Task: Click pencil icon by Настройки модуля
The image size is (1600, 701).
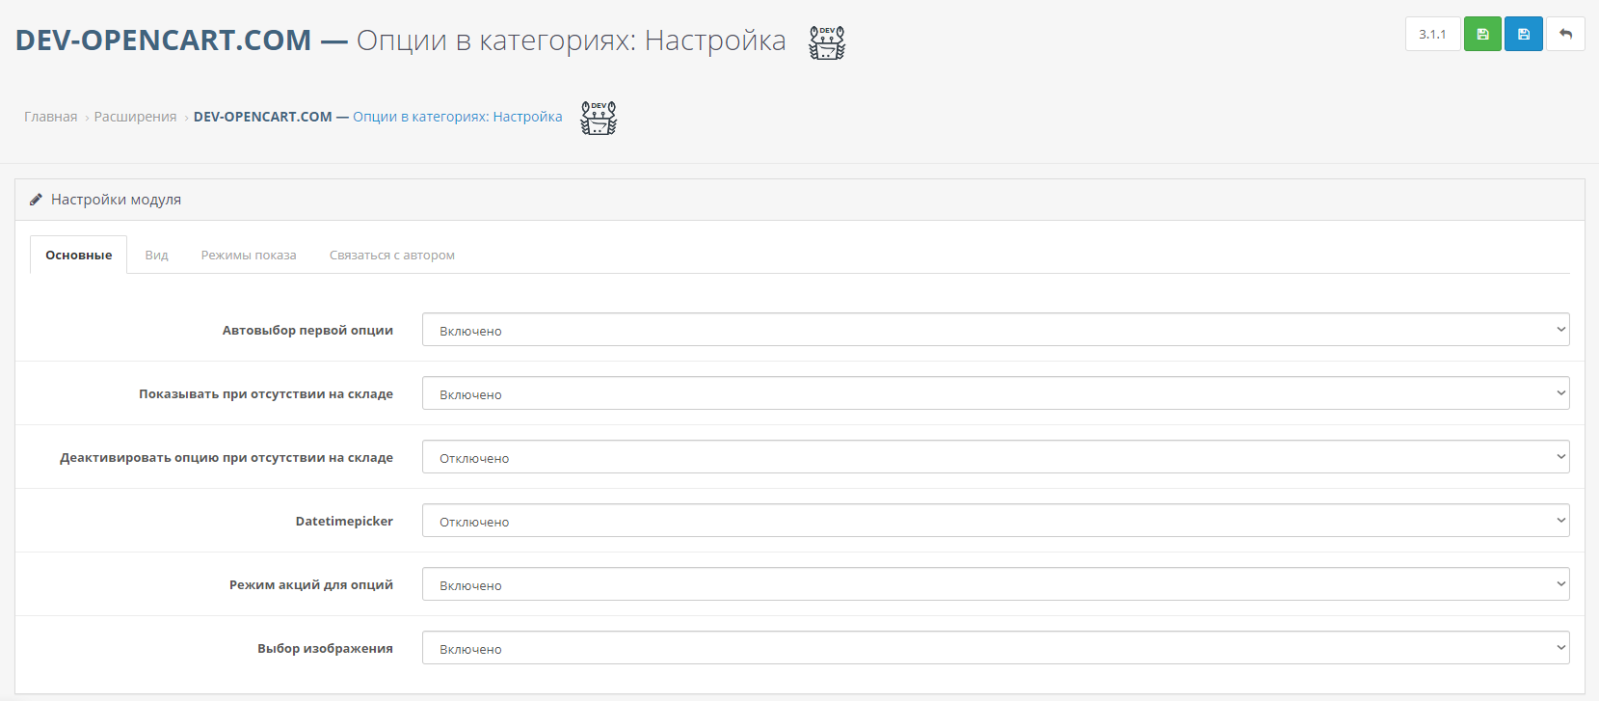Action: pos(36,200)
